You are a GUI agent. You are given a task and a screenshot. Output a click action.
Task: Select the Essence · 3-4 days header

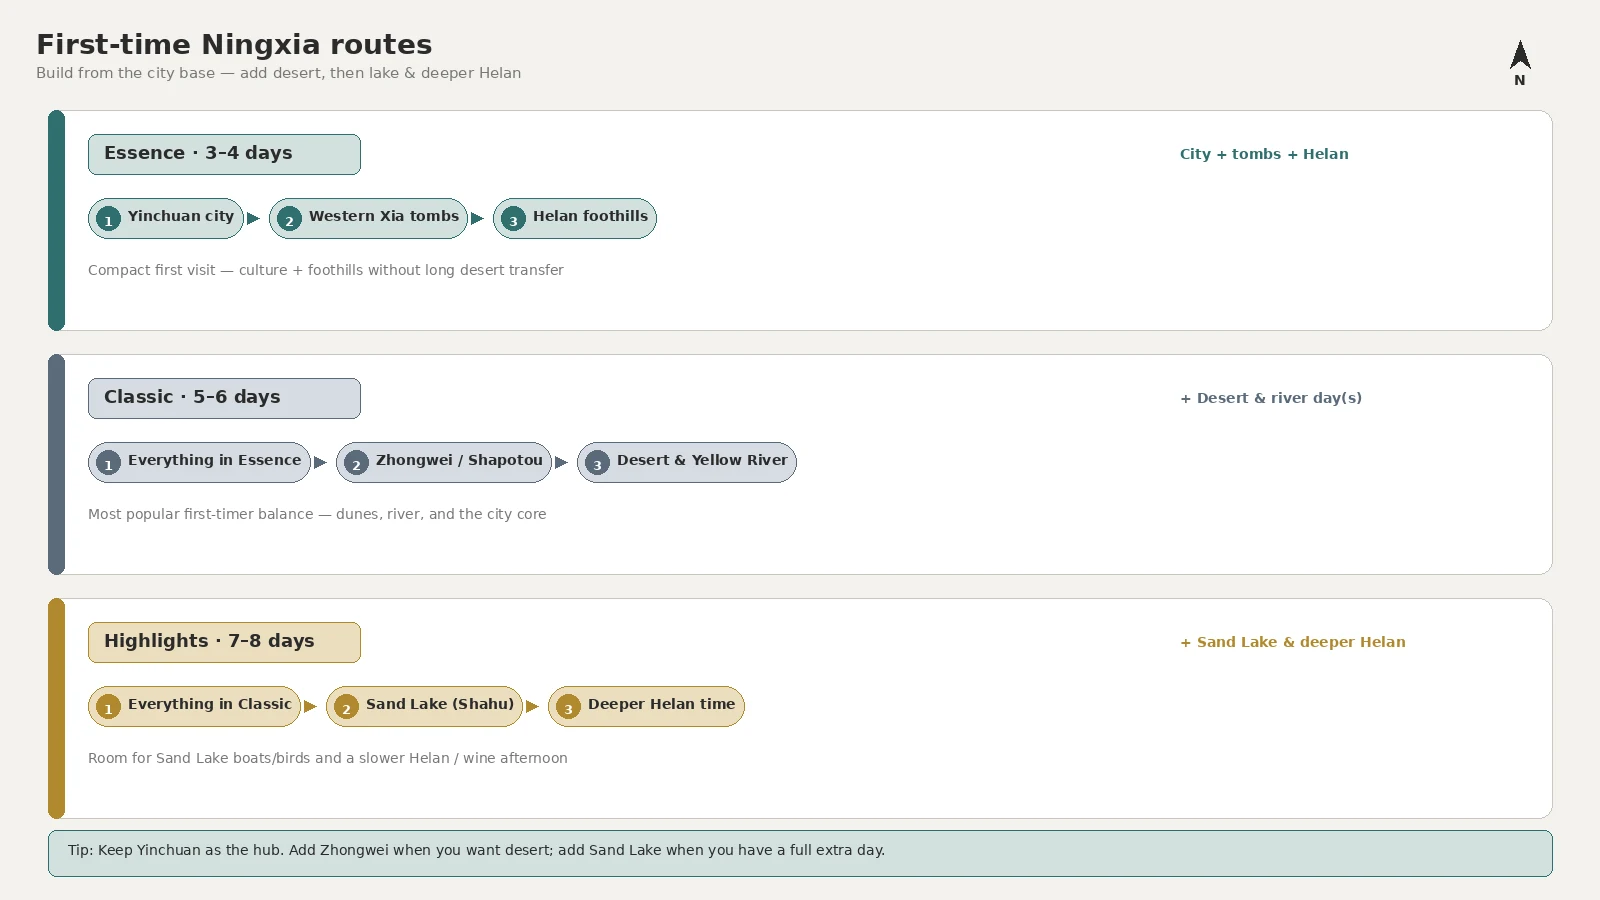click(x=224, y=154)
